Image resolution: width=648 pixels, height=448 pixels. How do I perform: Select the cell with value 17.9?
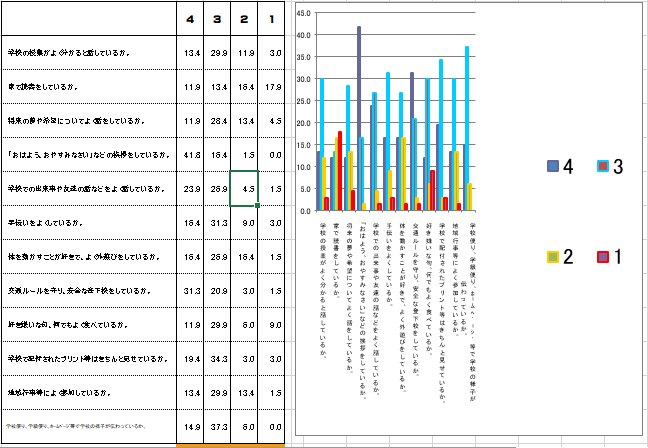tap(273, 87)
